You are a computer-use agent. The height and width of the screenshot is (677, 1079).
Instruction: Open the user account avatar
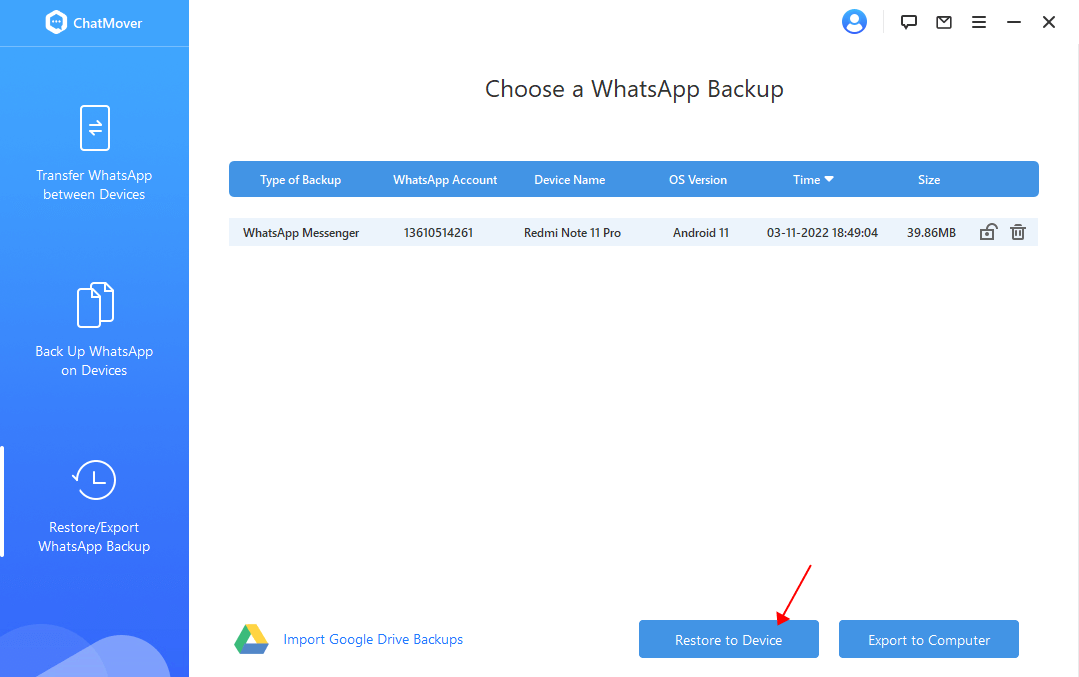pos(854,21)
